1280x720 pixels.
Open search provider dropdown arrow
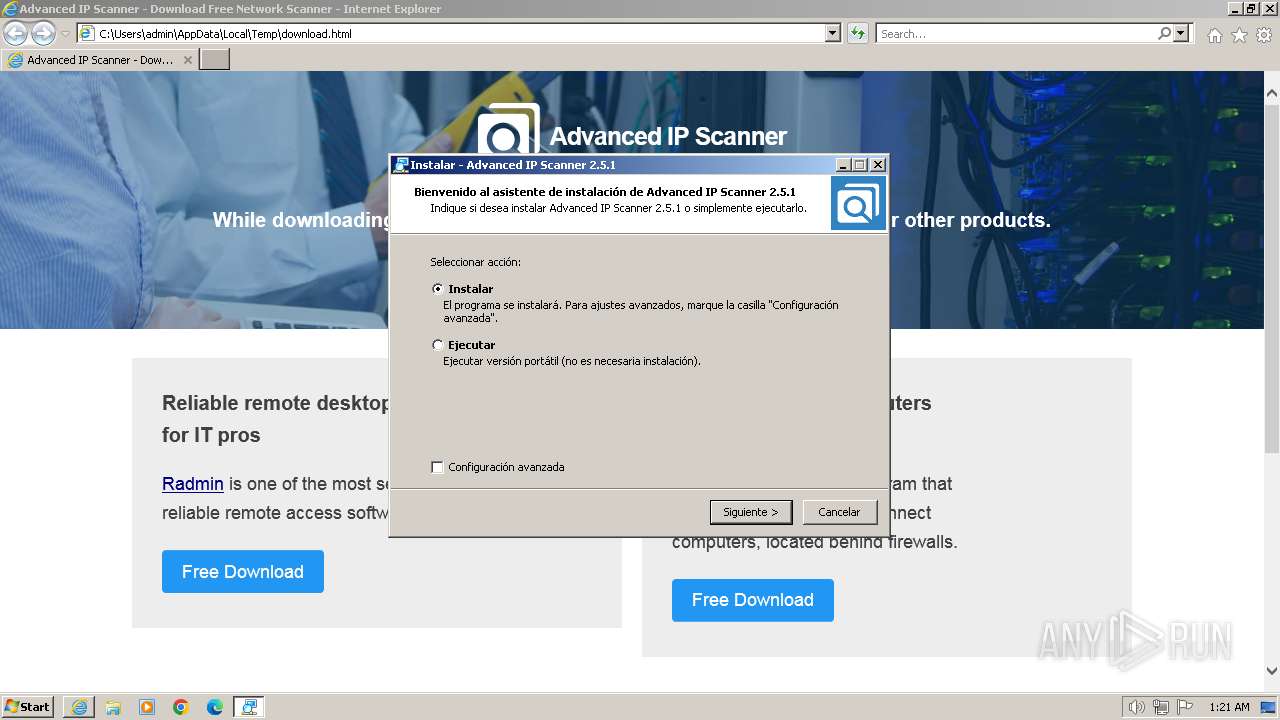(1181, 33)
